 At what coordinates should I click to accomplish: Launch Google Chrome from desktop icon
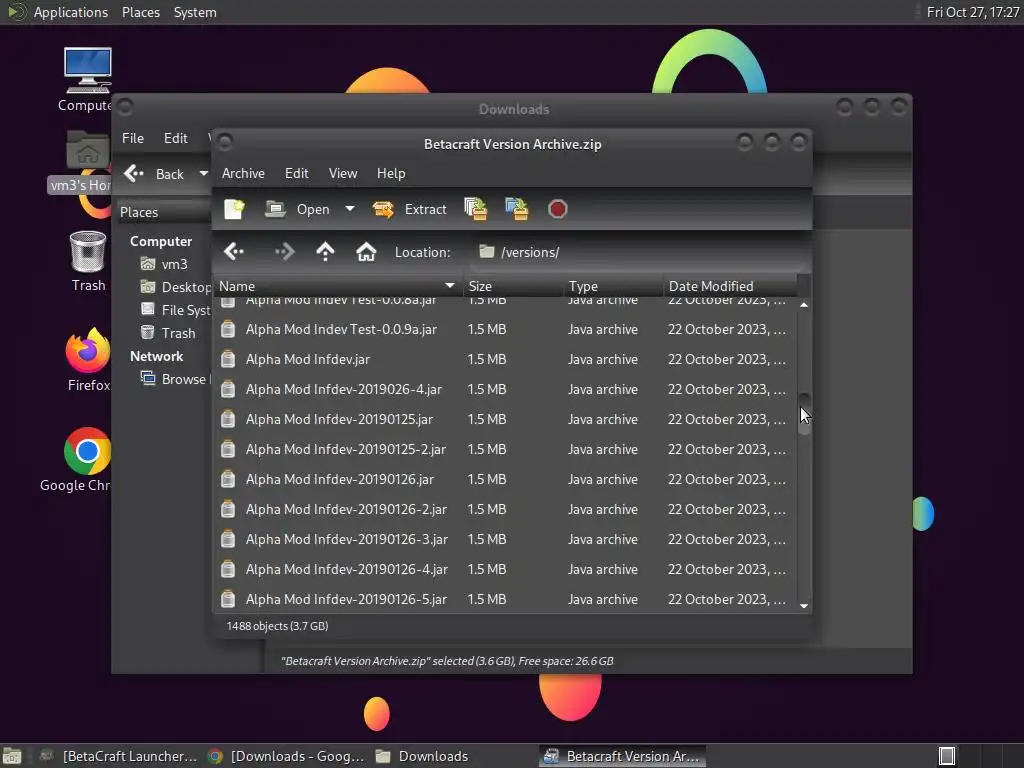pos(77,459)
